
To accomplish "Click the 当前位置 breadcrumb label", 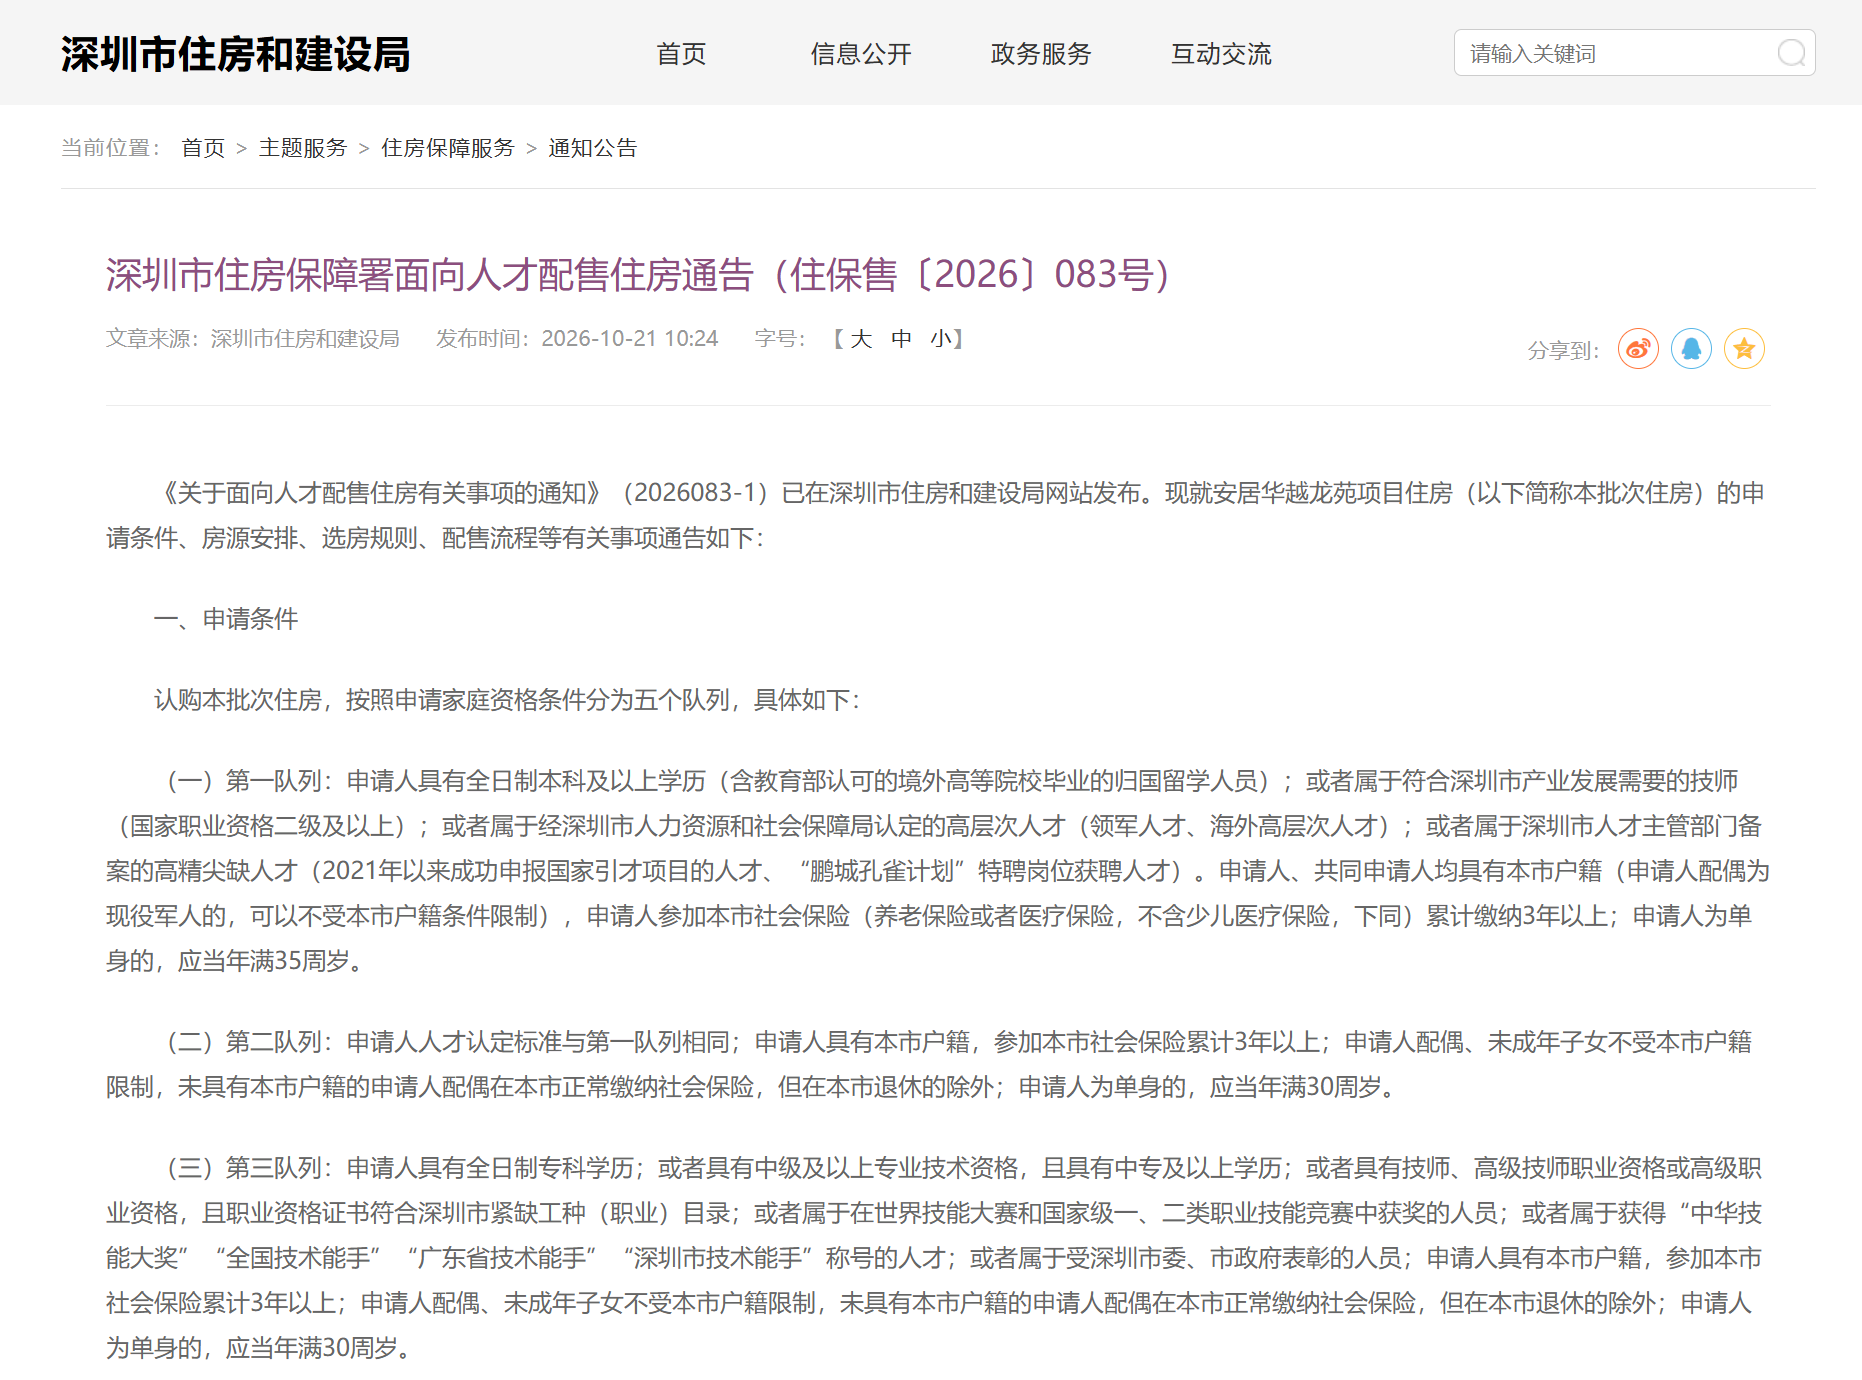I will click(110, 148).
